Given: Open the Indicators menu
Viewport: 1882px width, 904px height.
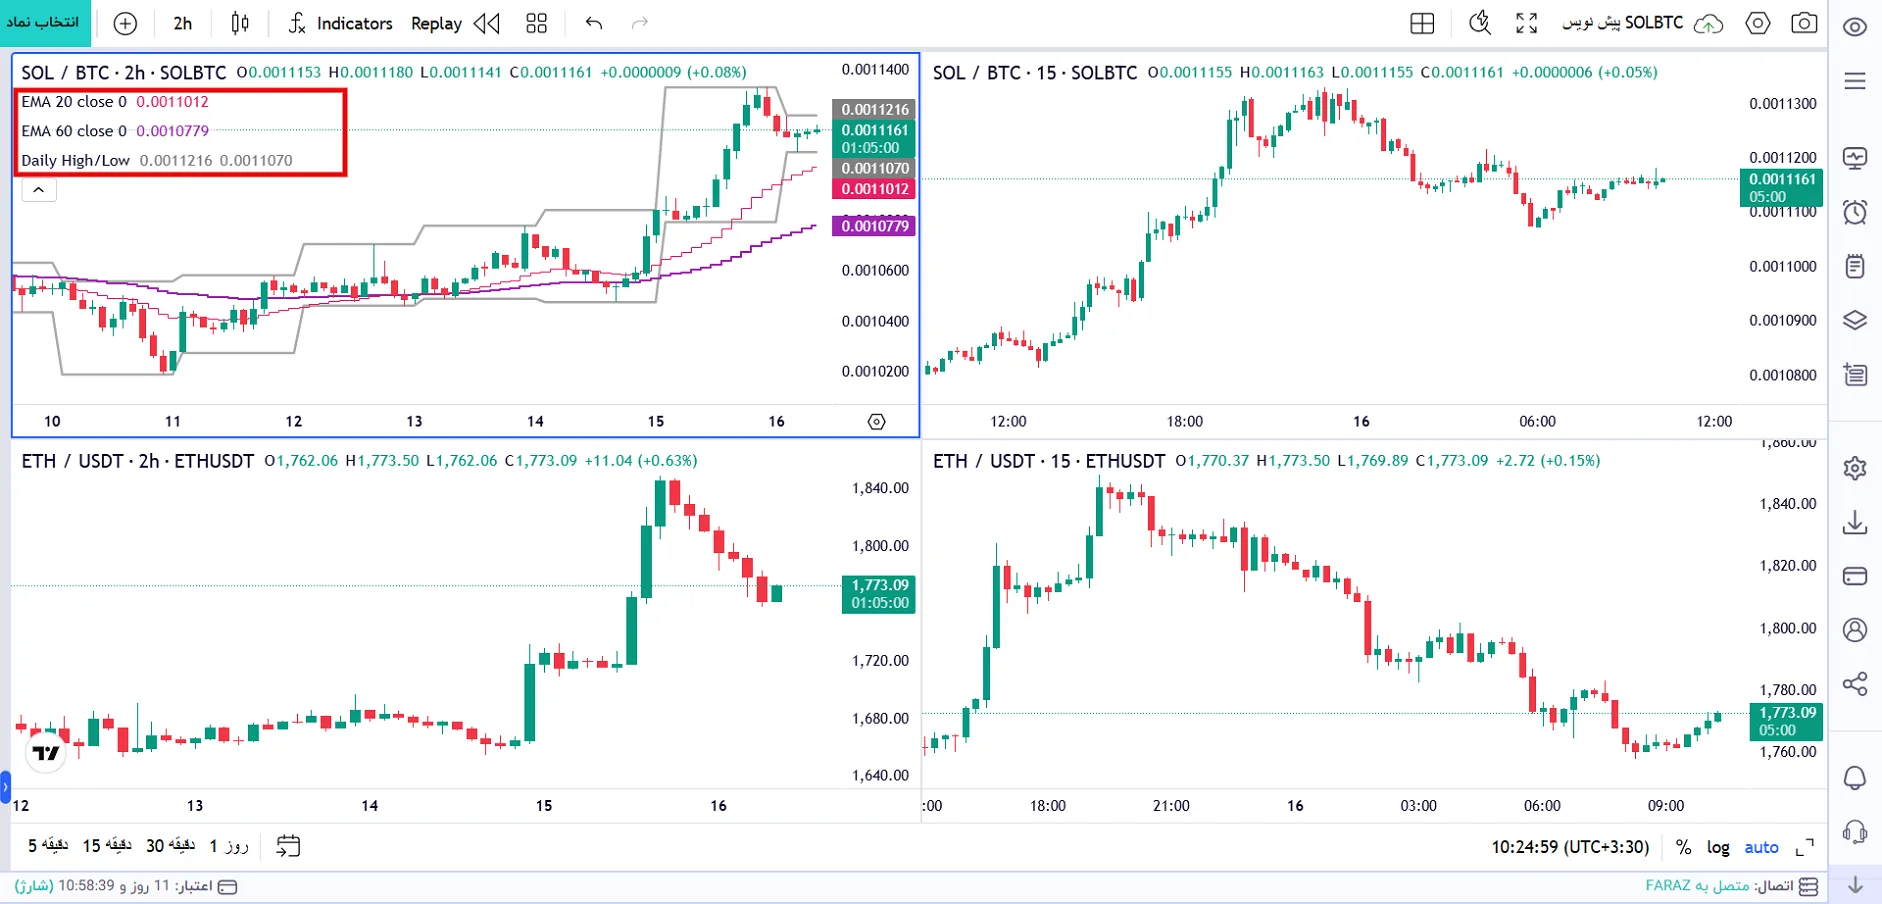Looking at the screenshot, I should point(340,23).
